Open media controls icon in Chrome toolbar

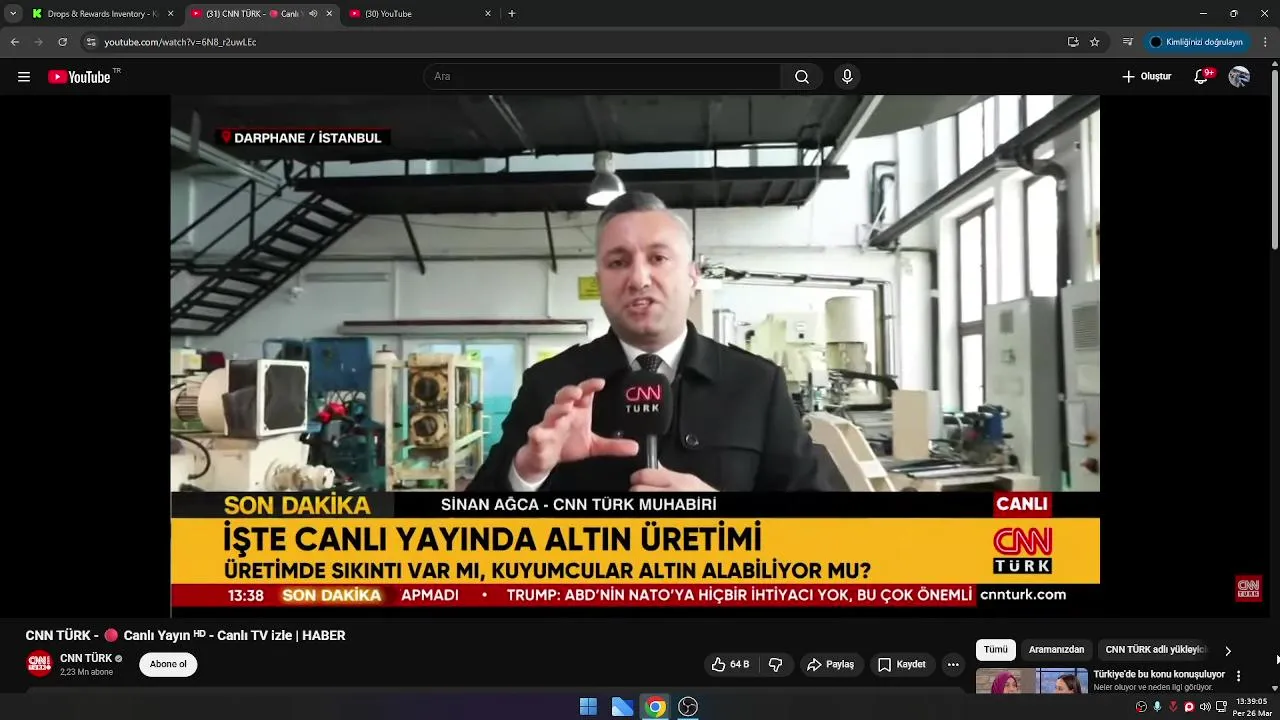(x=1128, y=42)
